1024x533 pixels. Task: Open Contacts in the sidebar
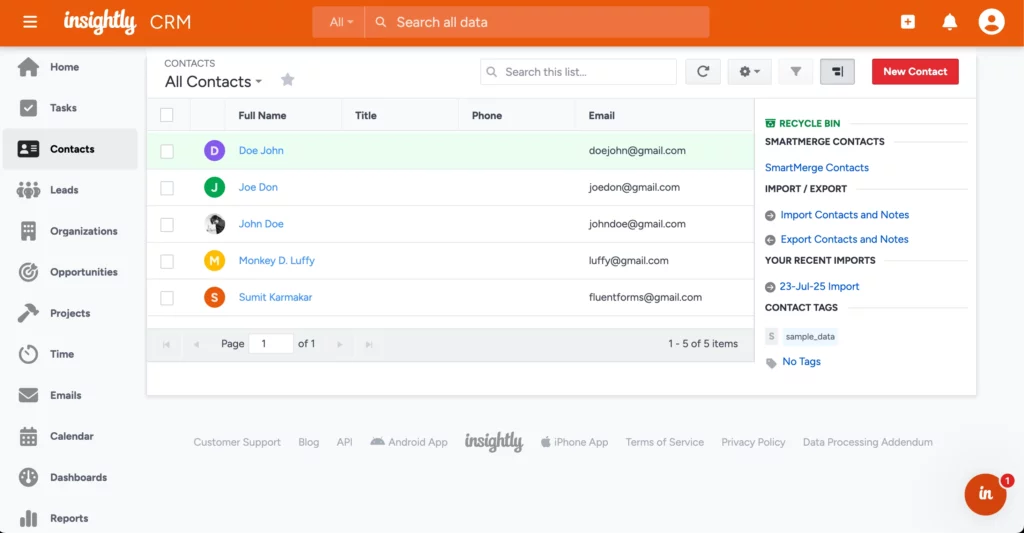pos(71,149)
